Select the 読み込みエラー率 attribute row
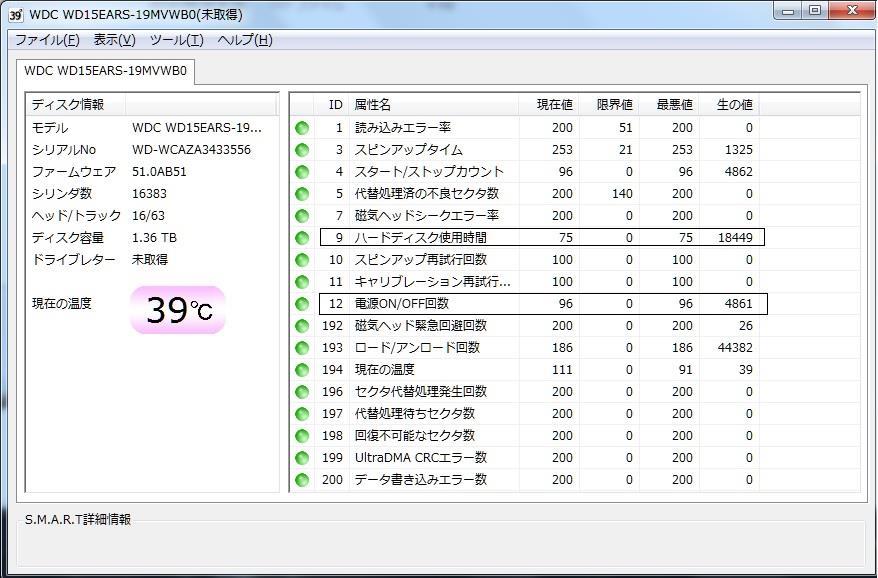The image size is (878, 578). tap(576, 128)
